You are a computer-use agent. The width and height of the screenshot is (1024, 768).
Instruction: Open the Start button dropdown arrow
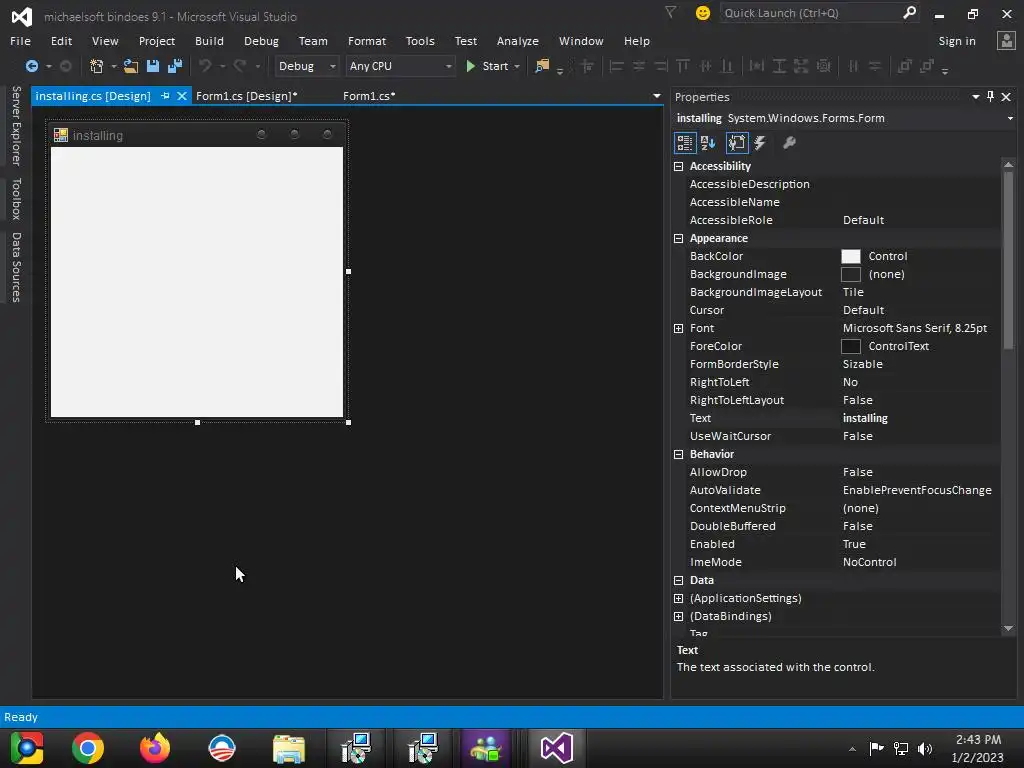[x=517, y=67]
